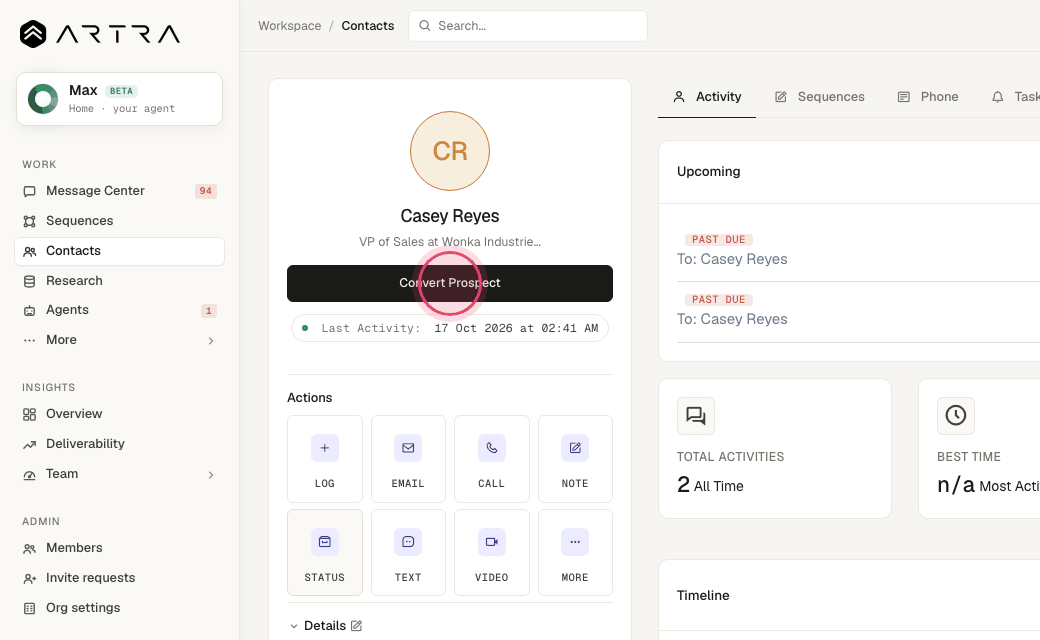The image size is (1040, 640).
Task: Switch to the Phone tab
Action: (x=928, y=97)
